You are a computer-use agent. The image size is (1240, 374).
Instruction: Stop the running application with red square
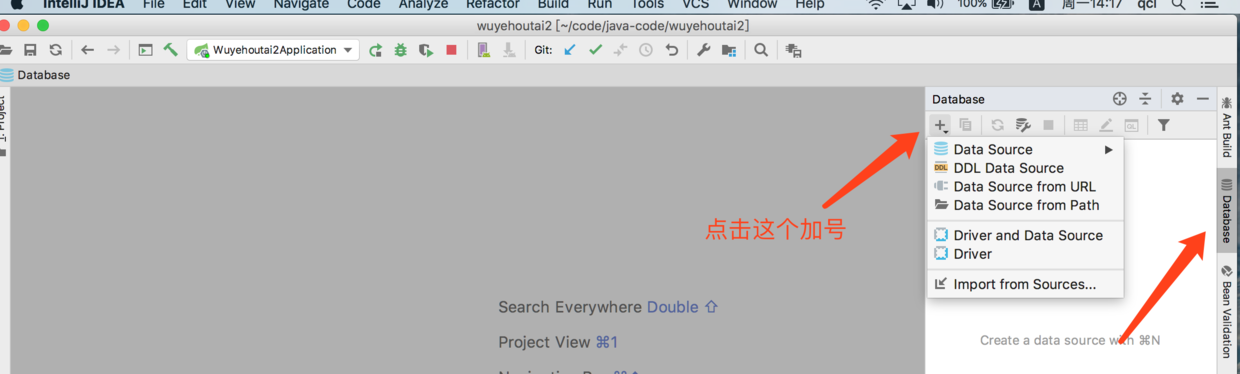(x=451, y=50)
